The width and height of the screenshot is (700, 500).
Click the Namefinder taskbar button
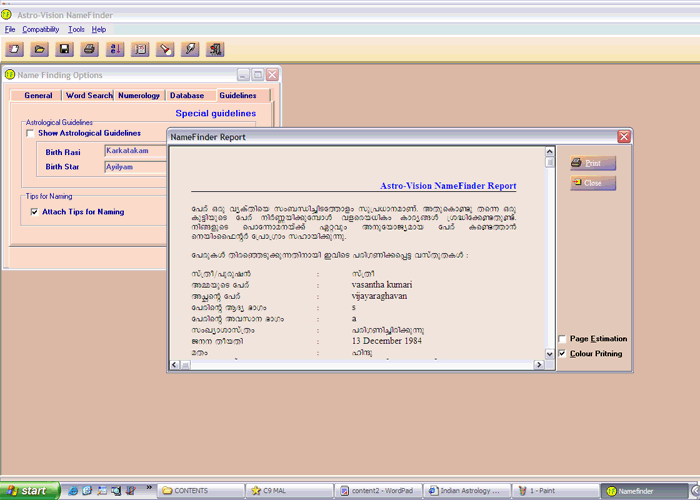coord(644,491)
